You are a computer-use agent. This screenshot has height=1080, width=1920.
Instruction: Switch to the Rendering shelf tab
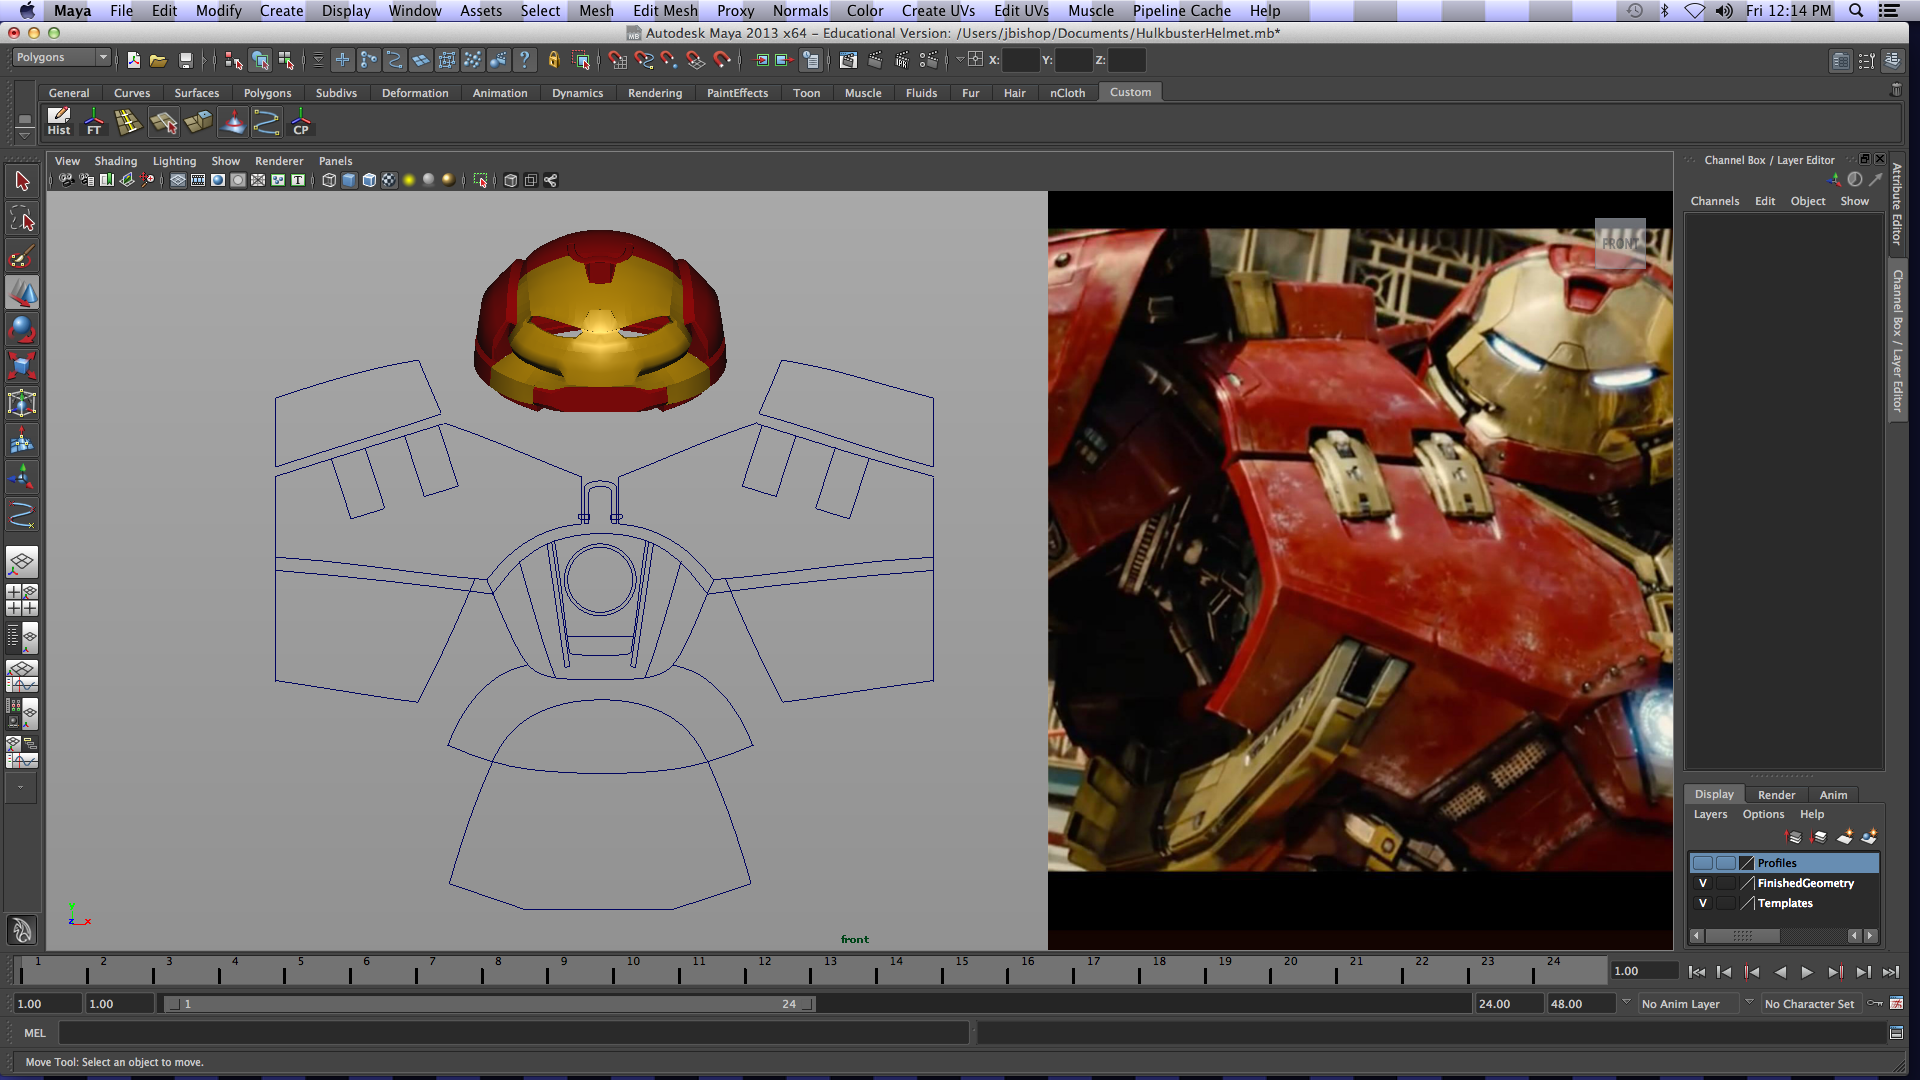(655, 93)
